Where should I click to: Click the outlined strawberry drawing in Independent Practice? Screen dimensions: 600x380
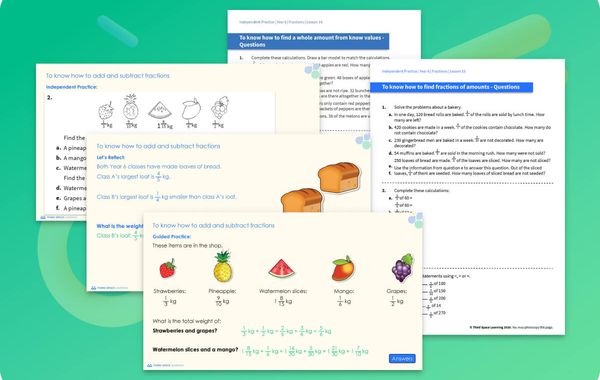106,111
